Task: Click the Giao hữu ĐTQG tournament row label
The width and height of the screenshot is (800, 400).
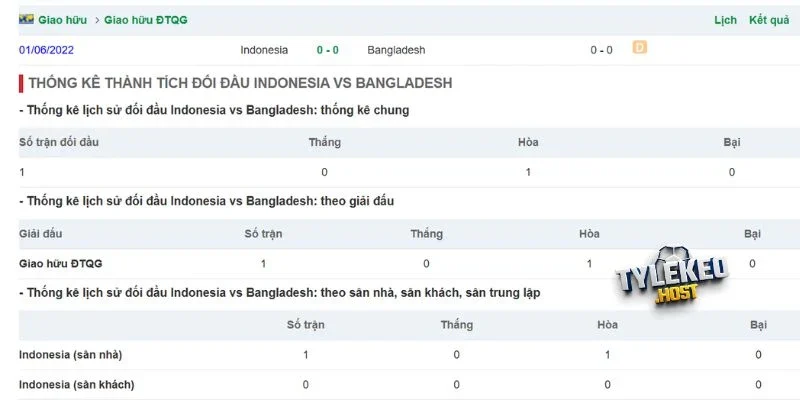Action: click(61, 264)
